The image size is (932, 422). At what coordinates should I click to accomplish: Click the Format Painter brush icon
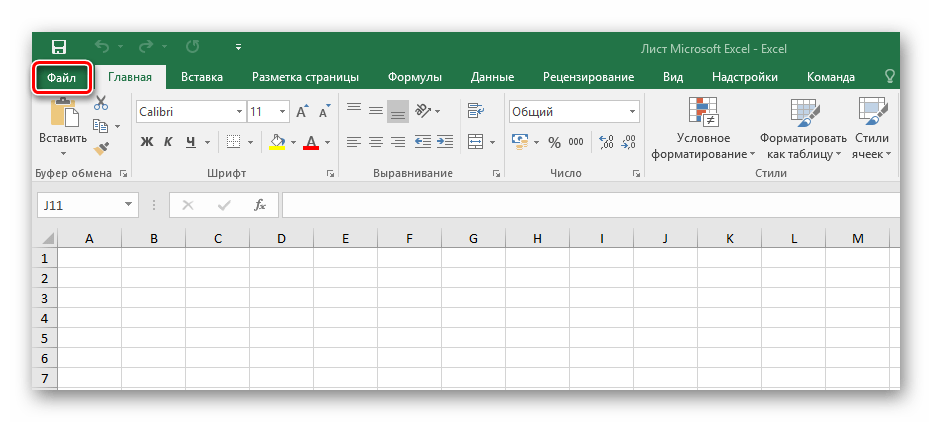[102, 148]
